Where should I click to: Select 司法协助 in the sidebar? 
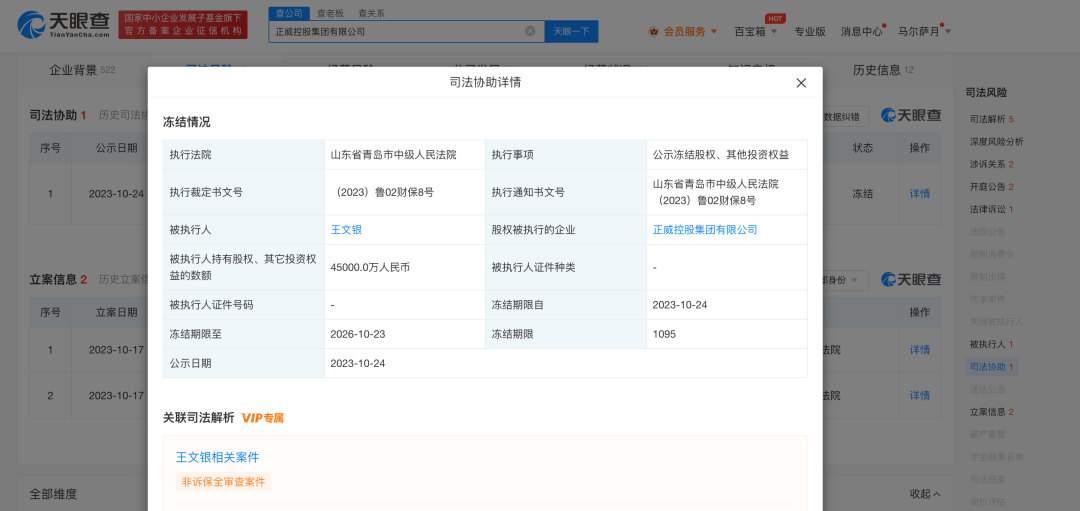click(991, 367)
